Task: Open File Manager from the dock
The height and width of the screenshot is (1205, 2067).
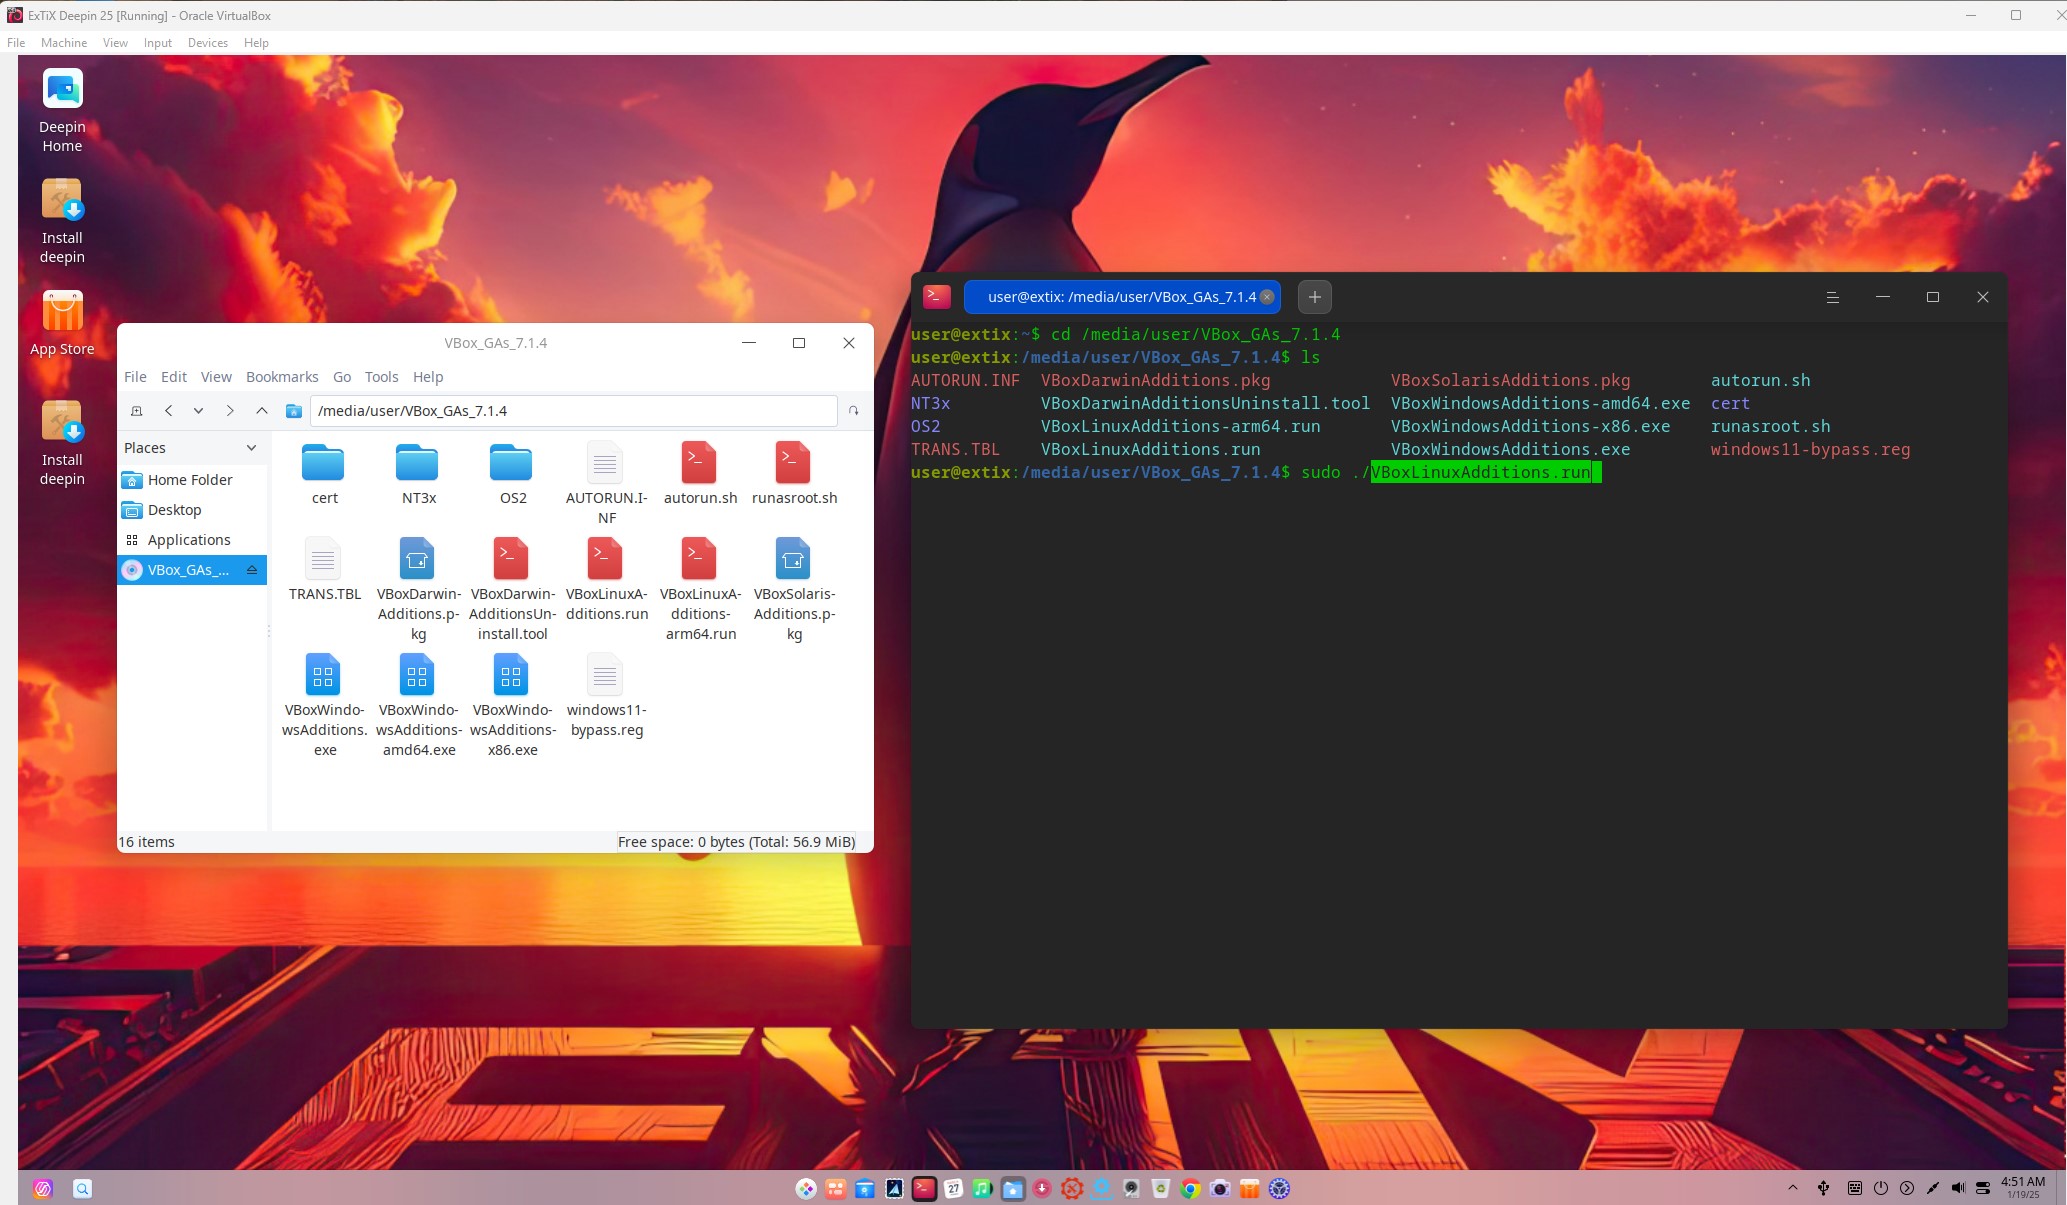Action: point(1013,1188)
